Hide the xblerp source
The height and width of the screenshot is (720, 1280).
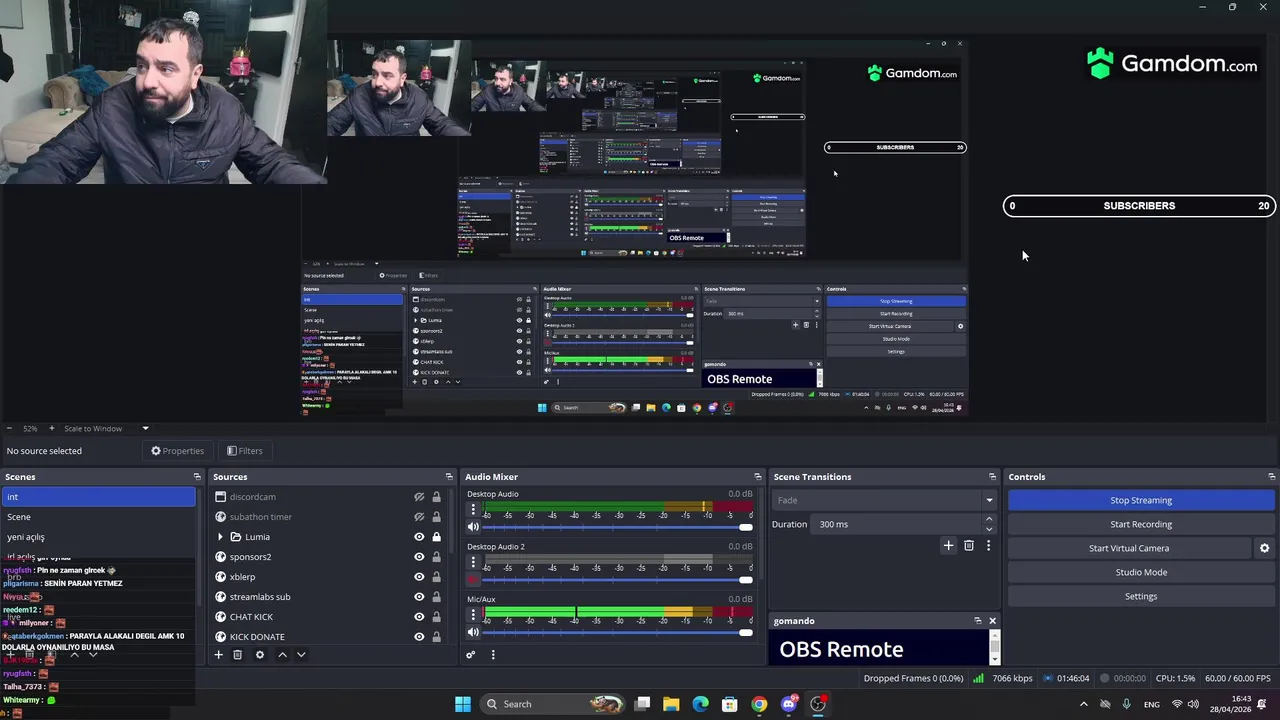click(419, 577)
